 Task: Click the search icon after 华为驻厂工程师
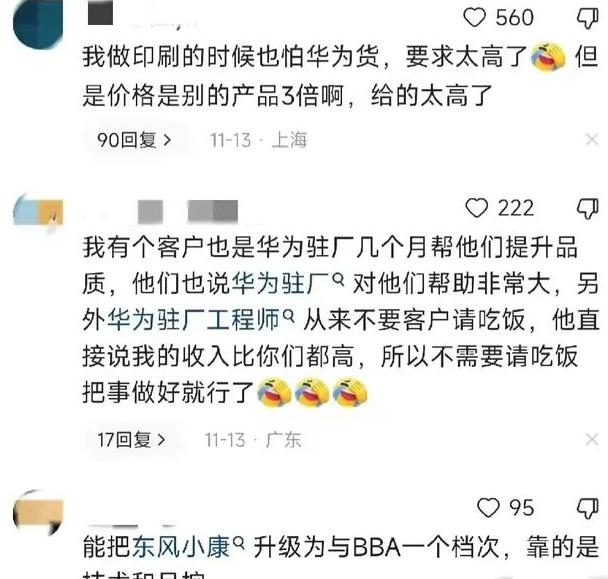[288, 314]
